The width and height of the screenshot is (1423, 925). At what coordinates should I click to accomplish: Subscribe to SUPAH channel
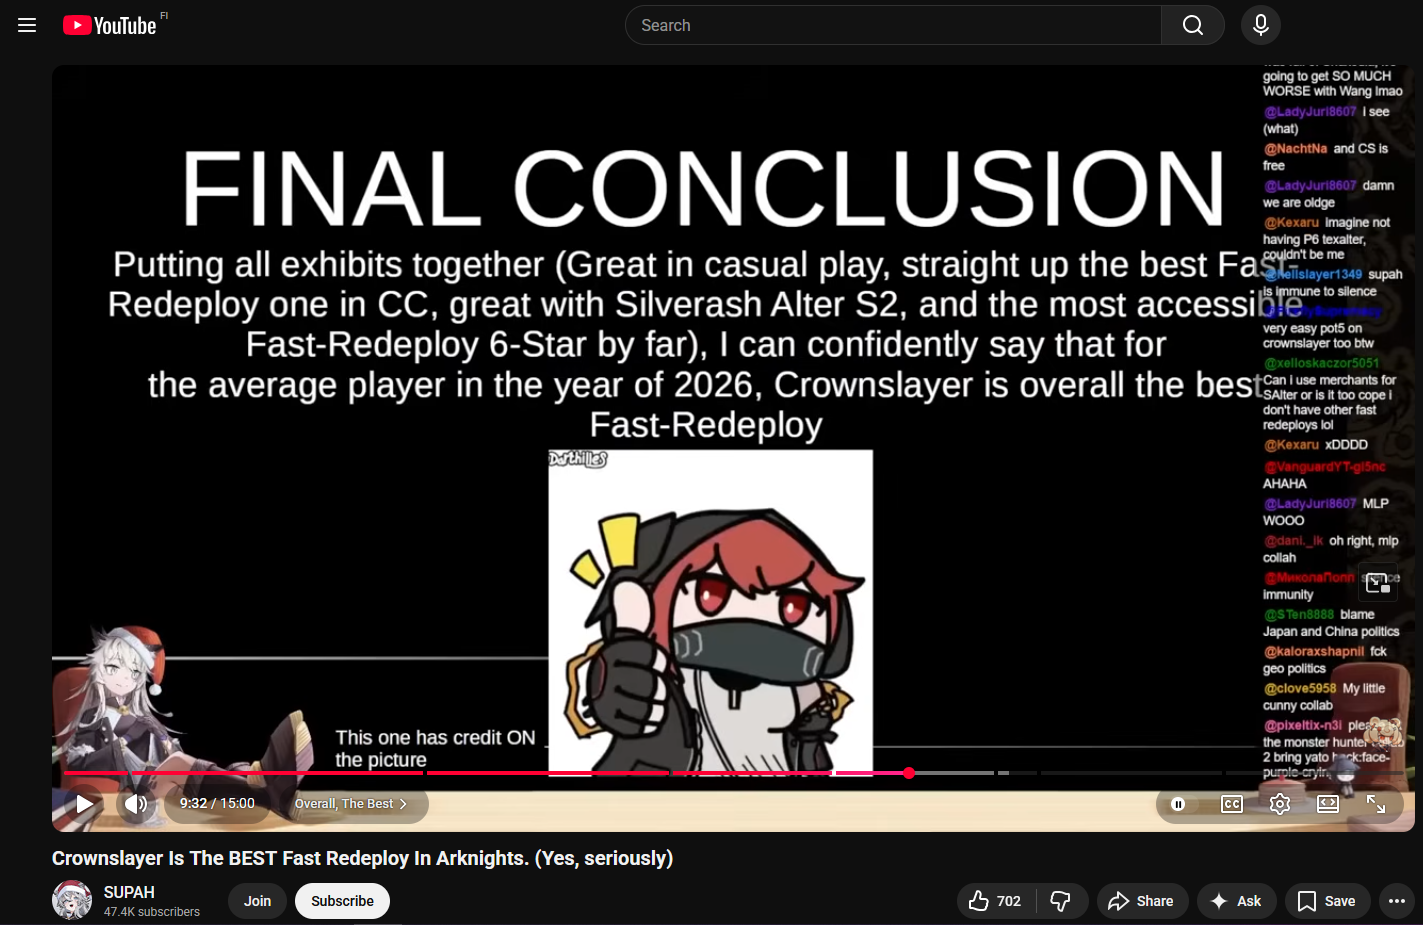342,901
